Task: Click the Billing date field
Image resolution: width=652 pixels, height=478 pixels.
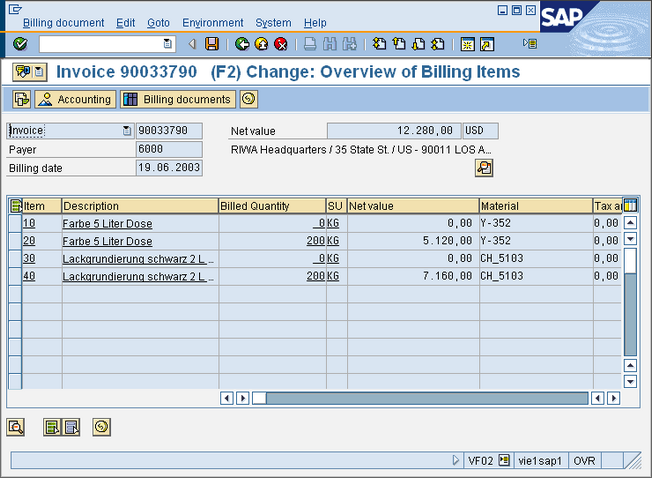Action: 169,168
